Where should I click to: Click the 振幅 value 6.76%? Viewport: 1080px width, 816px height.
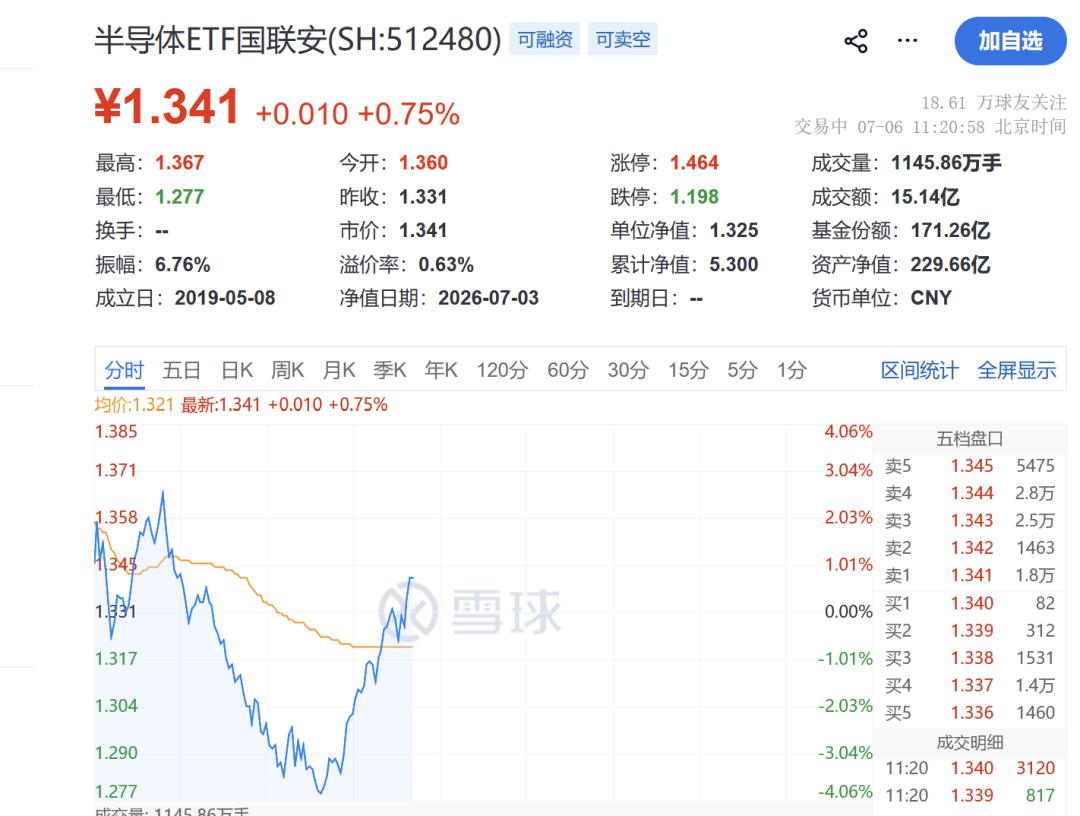(183, 264)
